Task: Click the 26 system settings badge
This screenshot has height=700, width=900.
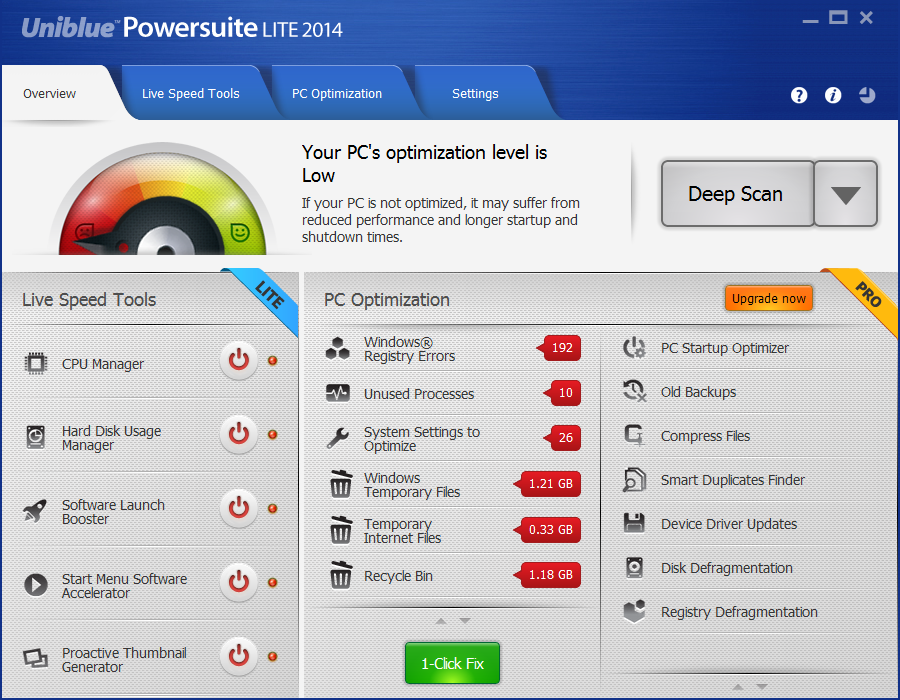Action: [x=562, y=437]
